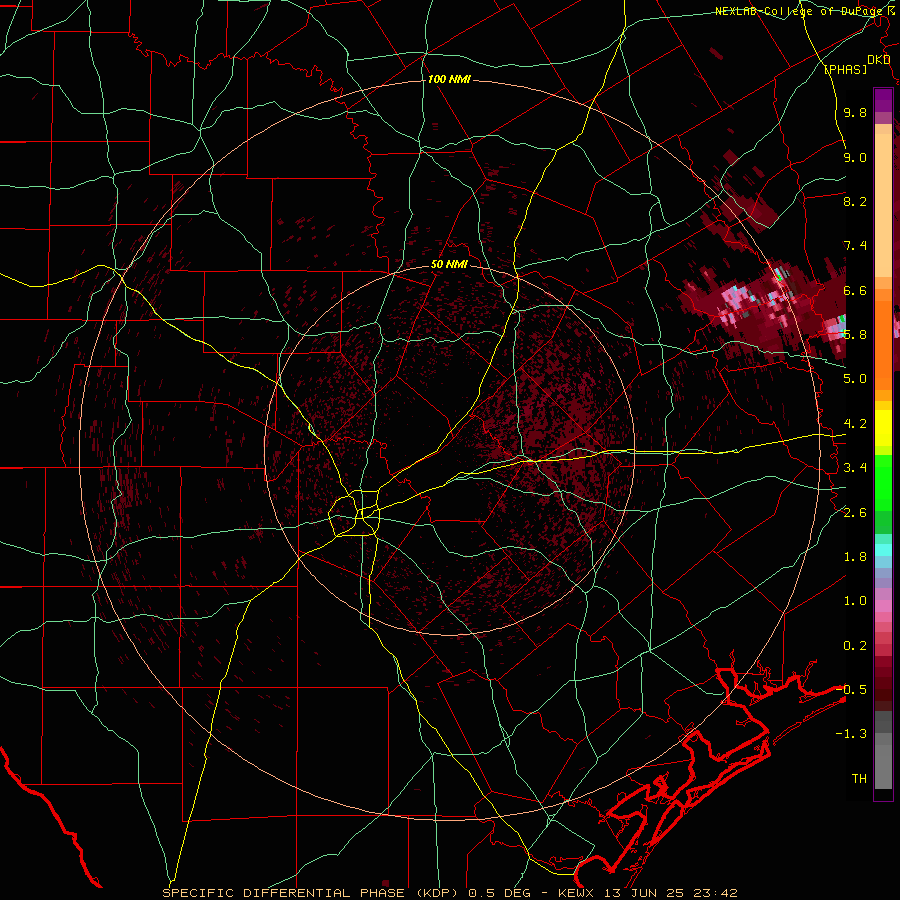Click the 3.4 legend value
Screen dimensions: 900x900
(855, 468)
